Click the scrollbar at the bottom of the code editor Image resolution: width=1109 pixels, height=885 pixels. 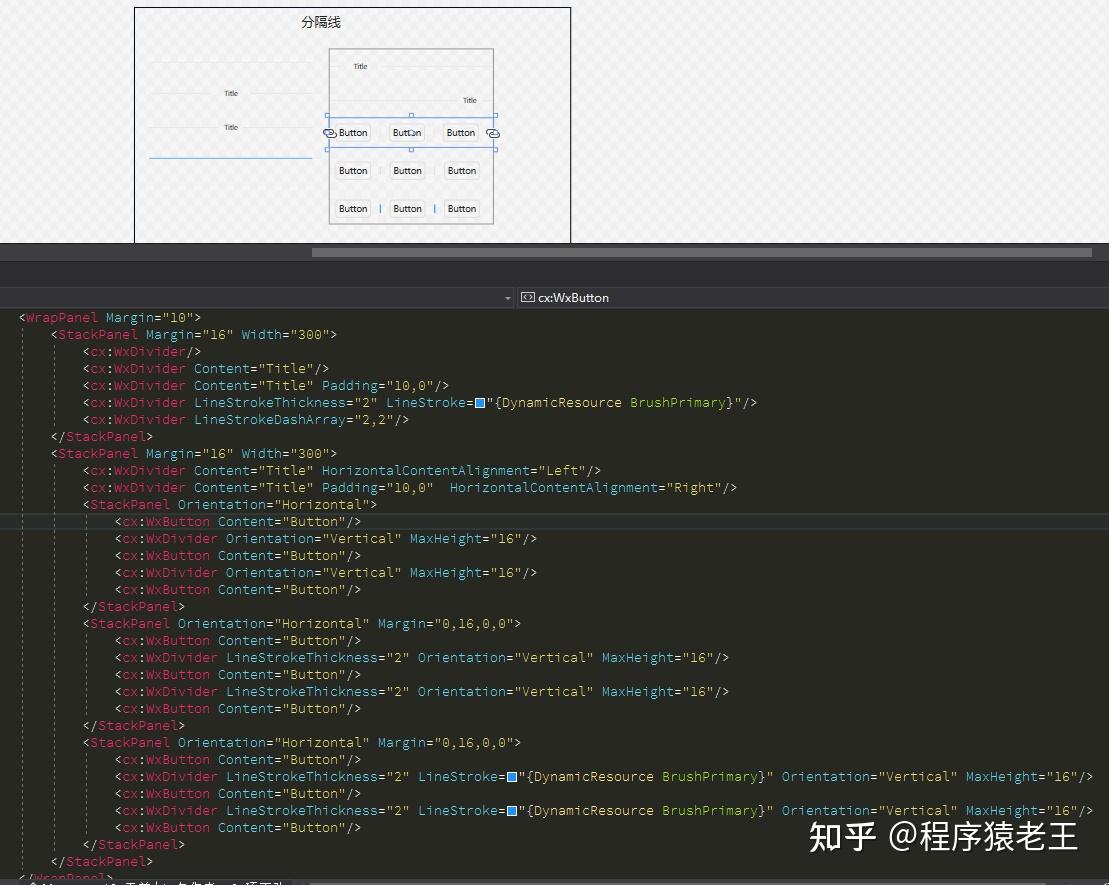(x=550, y=882)
